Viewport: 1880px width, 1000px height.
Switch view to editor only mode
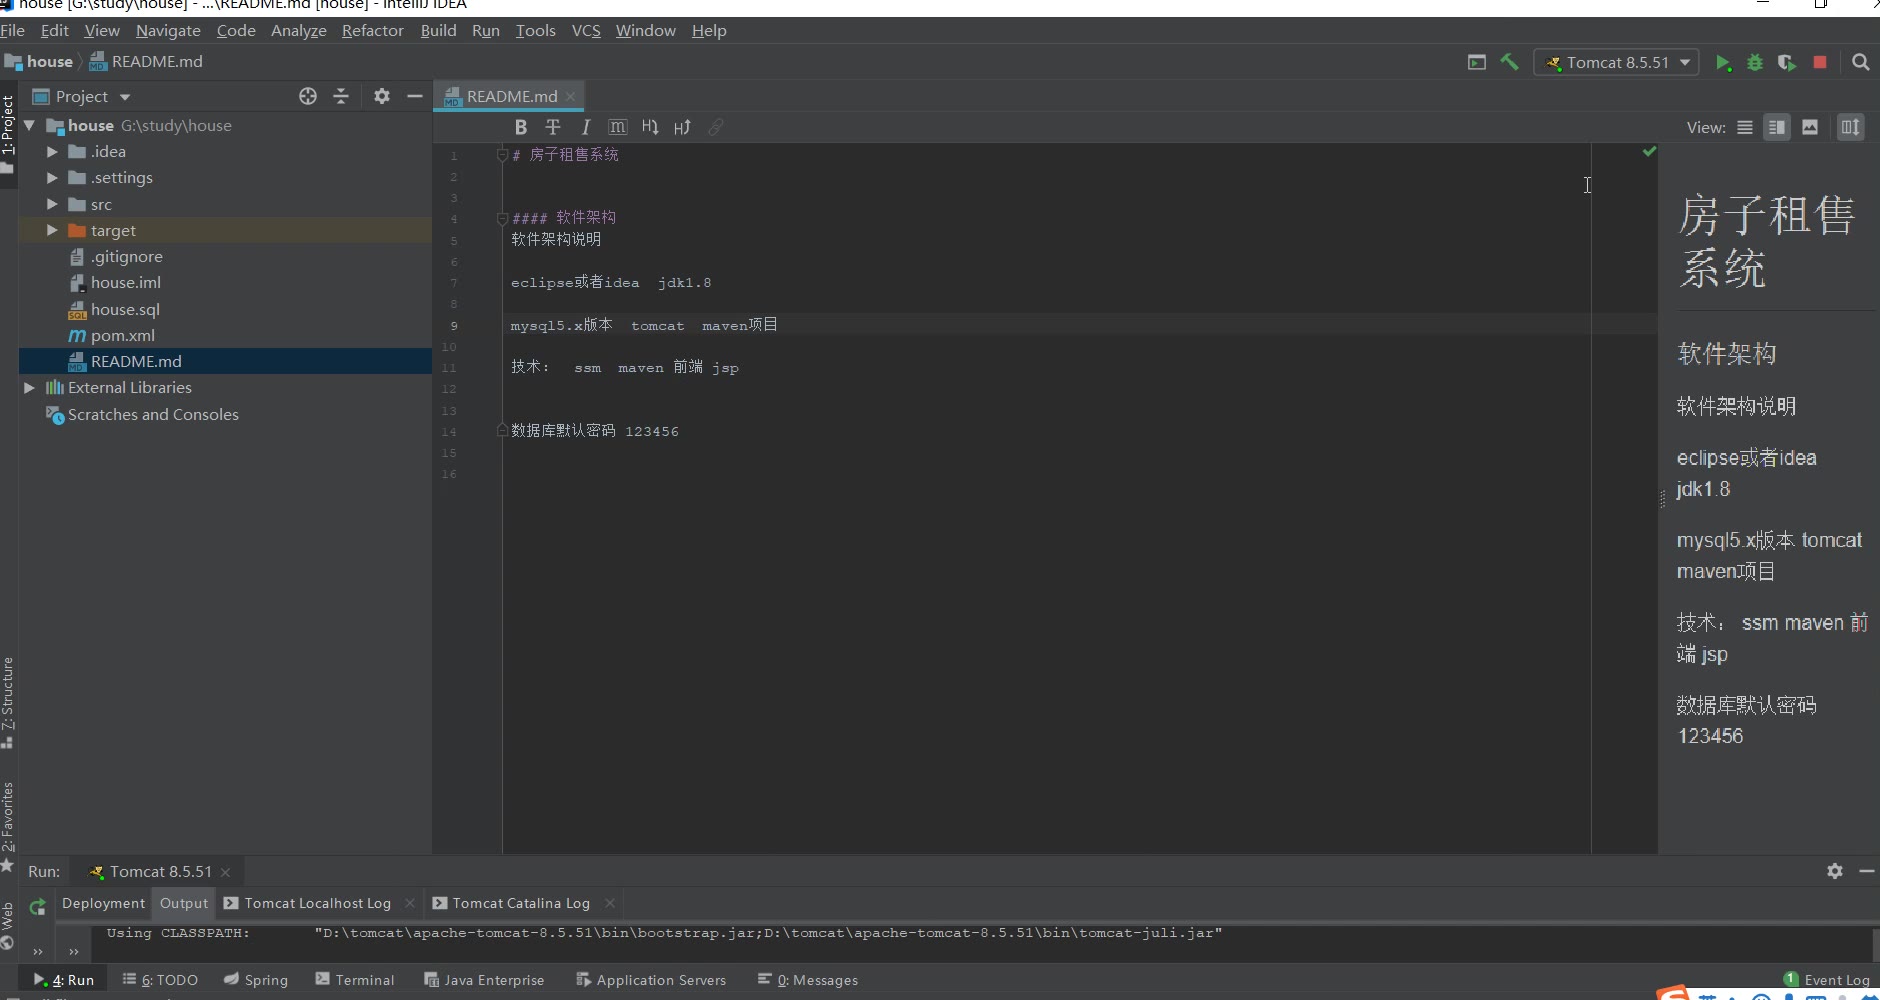coord(1745,127)
